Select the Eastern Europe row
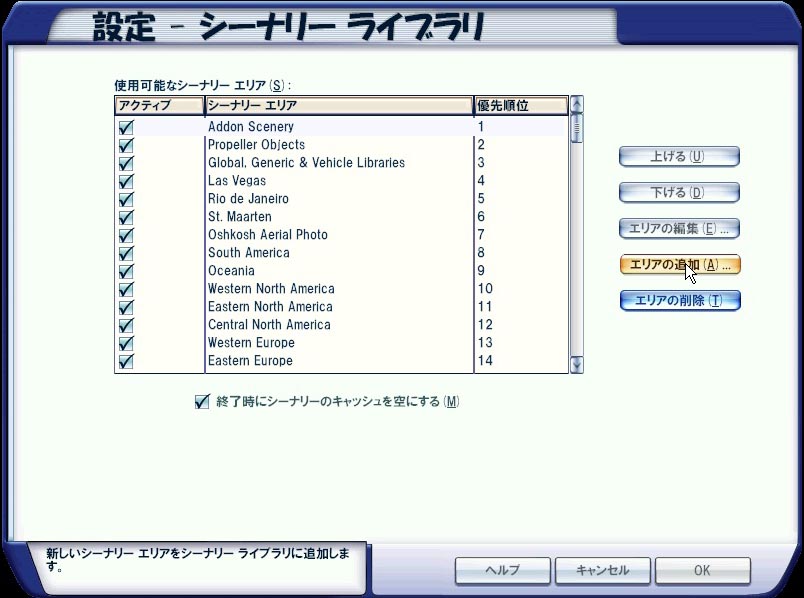Viewport: 804px width, 598px height. pos(341,360)
